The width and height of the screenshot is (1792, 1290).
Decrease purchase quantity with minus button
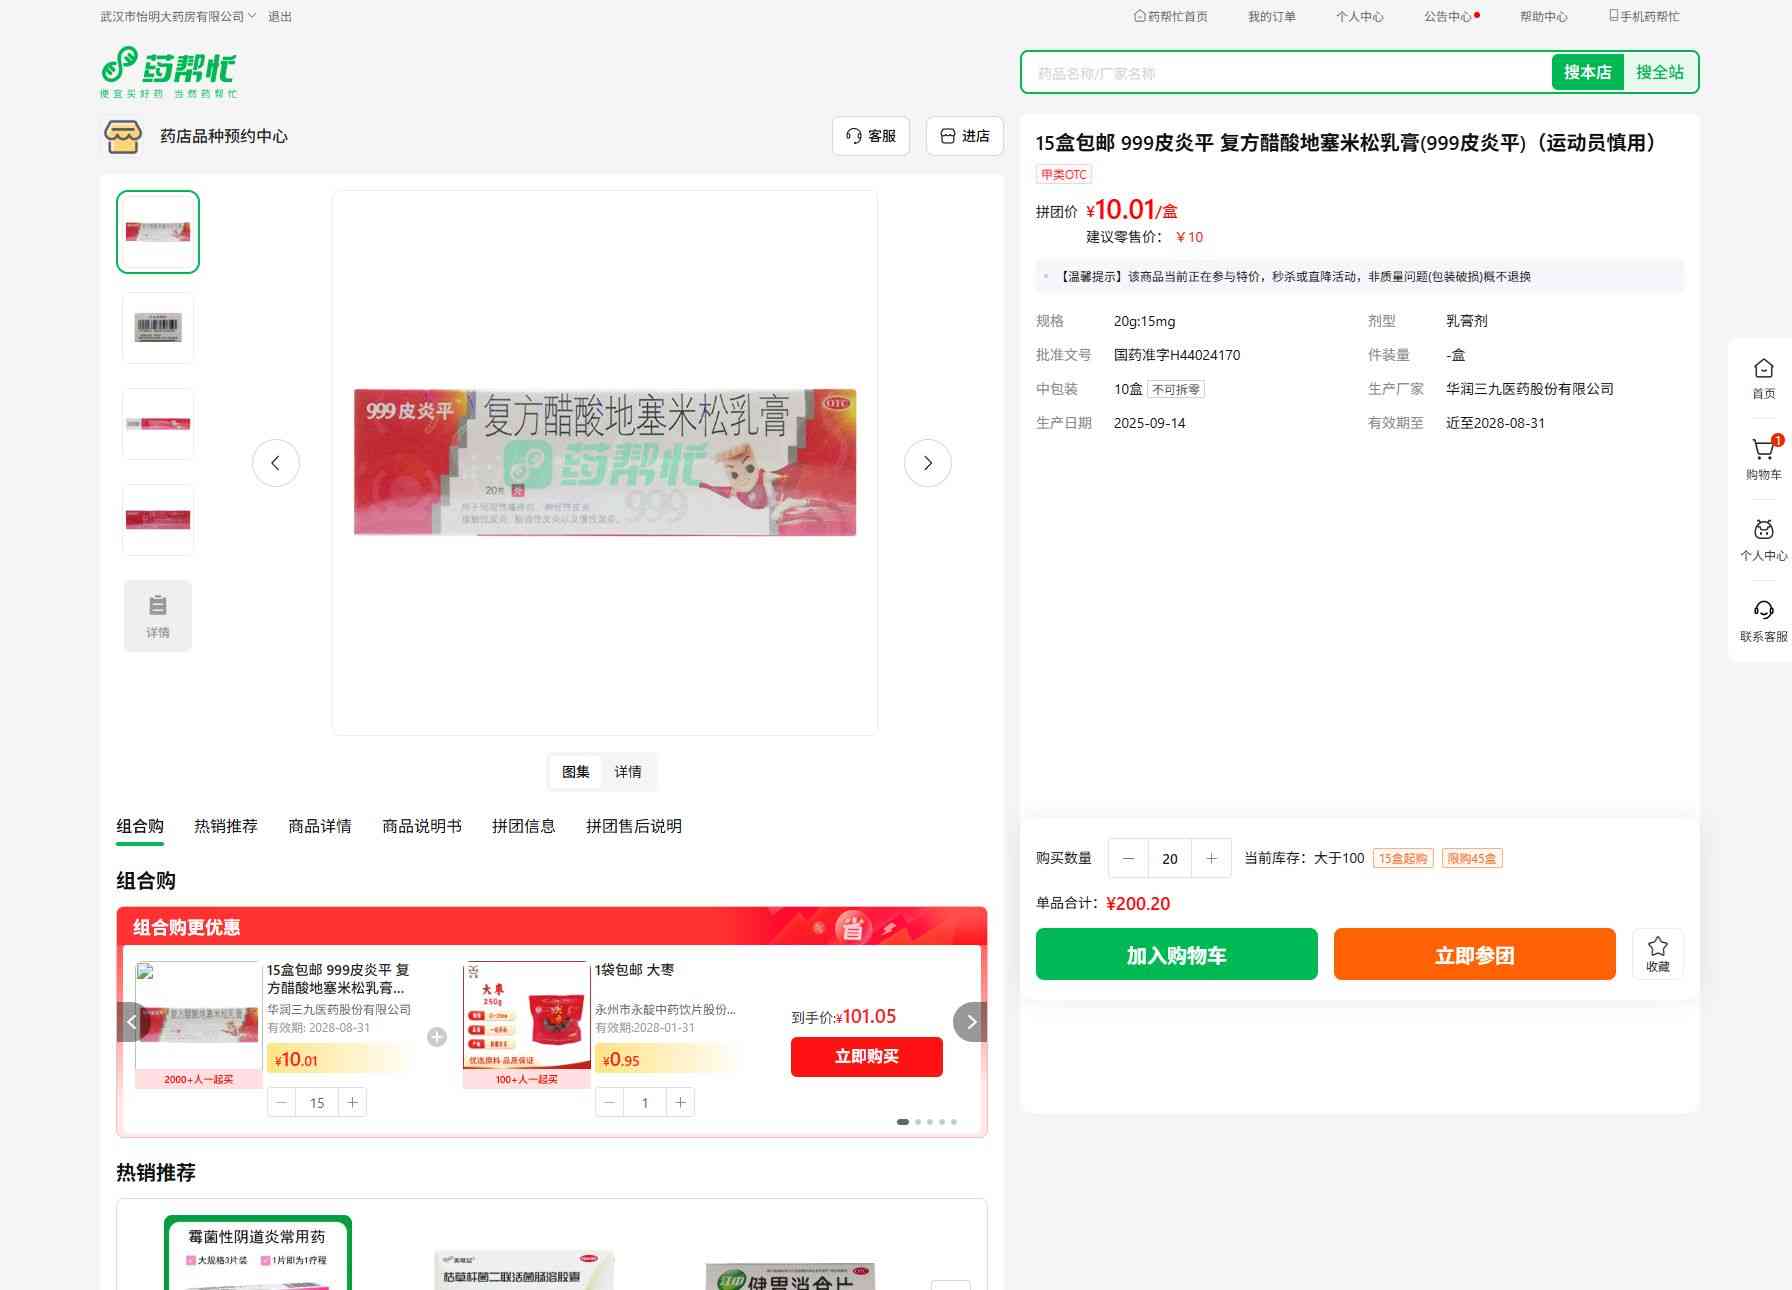[x=1128, y=858]
